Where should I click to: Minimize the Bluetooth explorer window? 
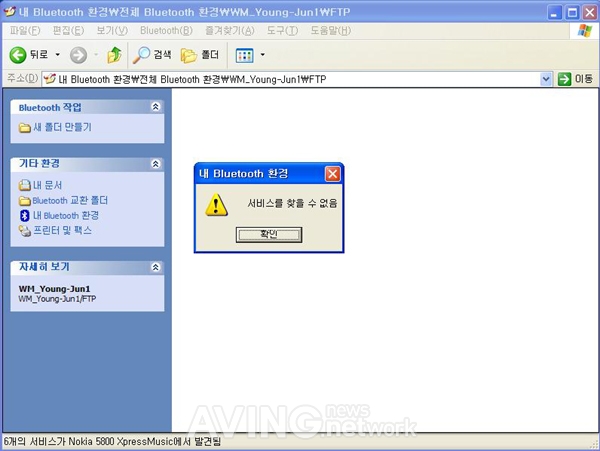click(x=554, y=13)
